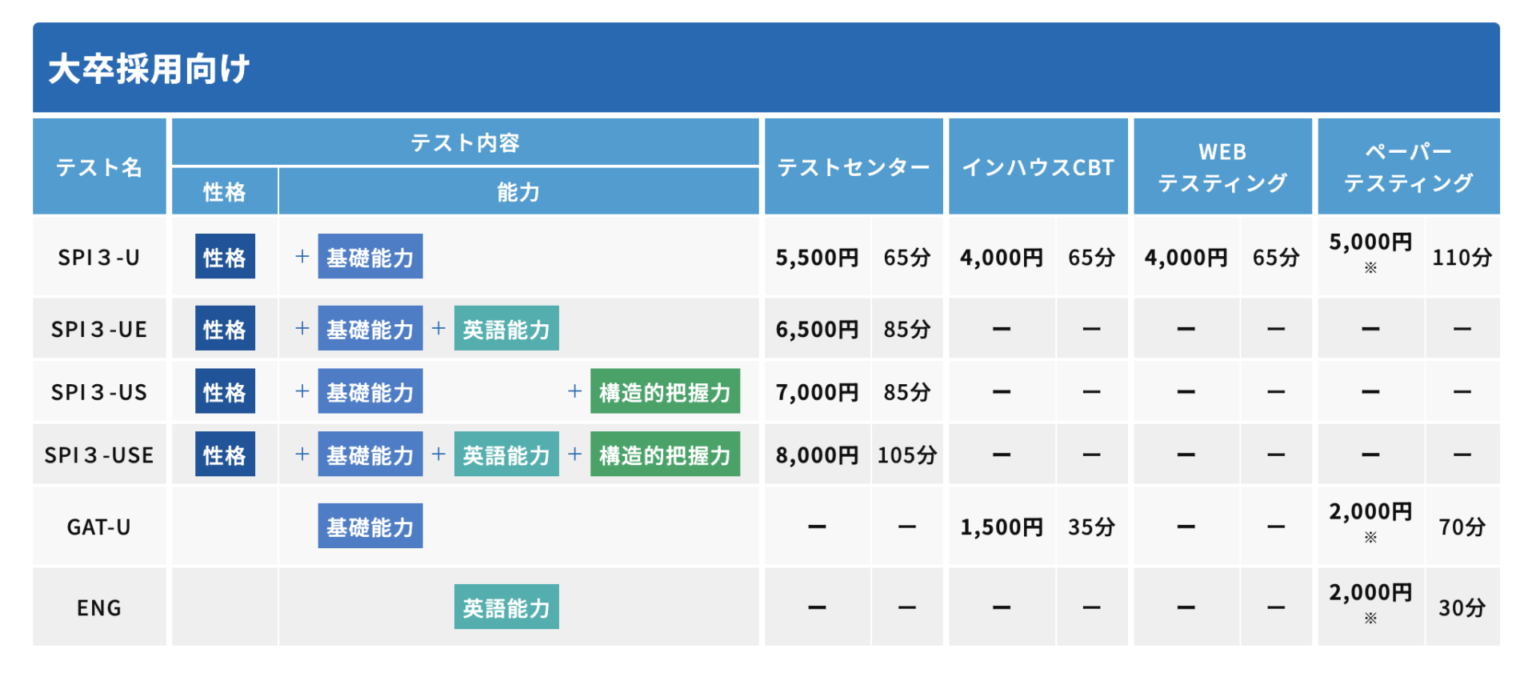Select the 基礎能力 badge in the GAT-U row
The width and height of the screenshot is (1536, 677).
370,527
